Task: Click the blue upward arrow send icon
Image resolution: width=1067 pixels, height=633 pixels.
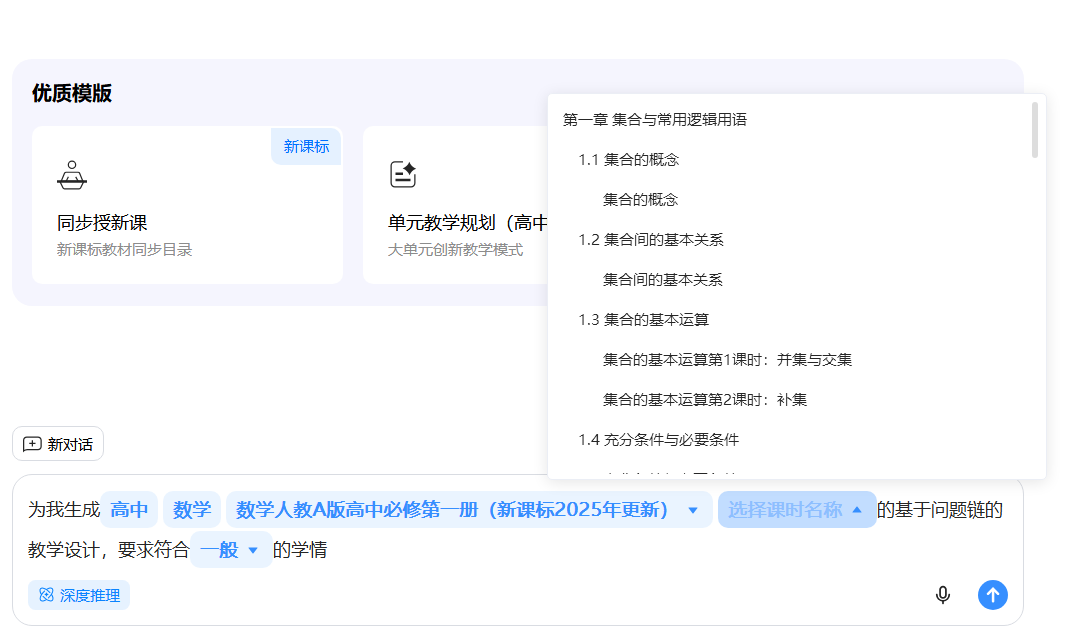Action: pyautogui.click(x=993, y=594)
